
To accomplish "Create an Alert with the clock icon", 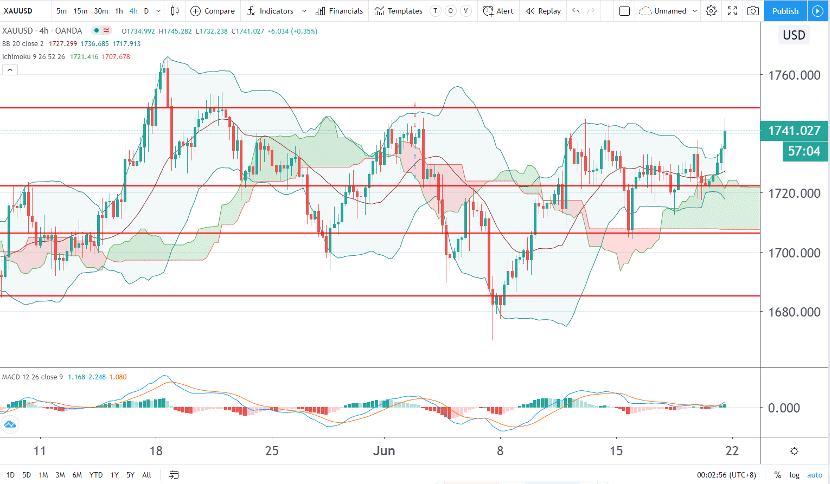I will 488,11.
